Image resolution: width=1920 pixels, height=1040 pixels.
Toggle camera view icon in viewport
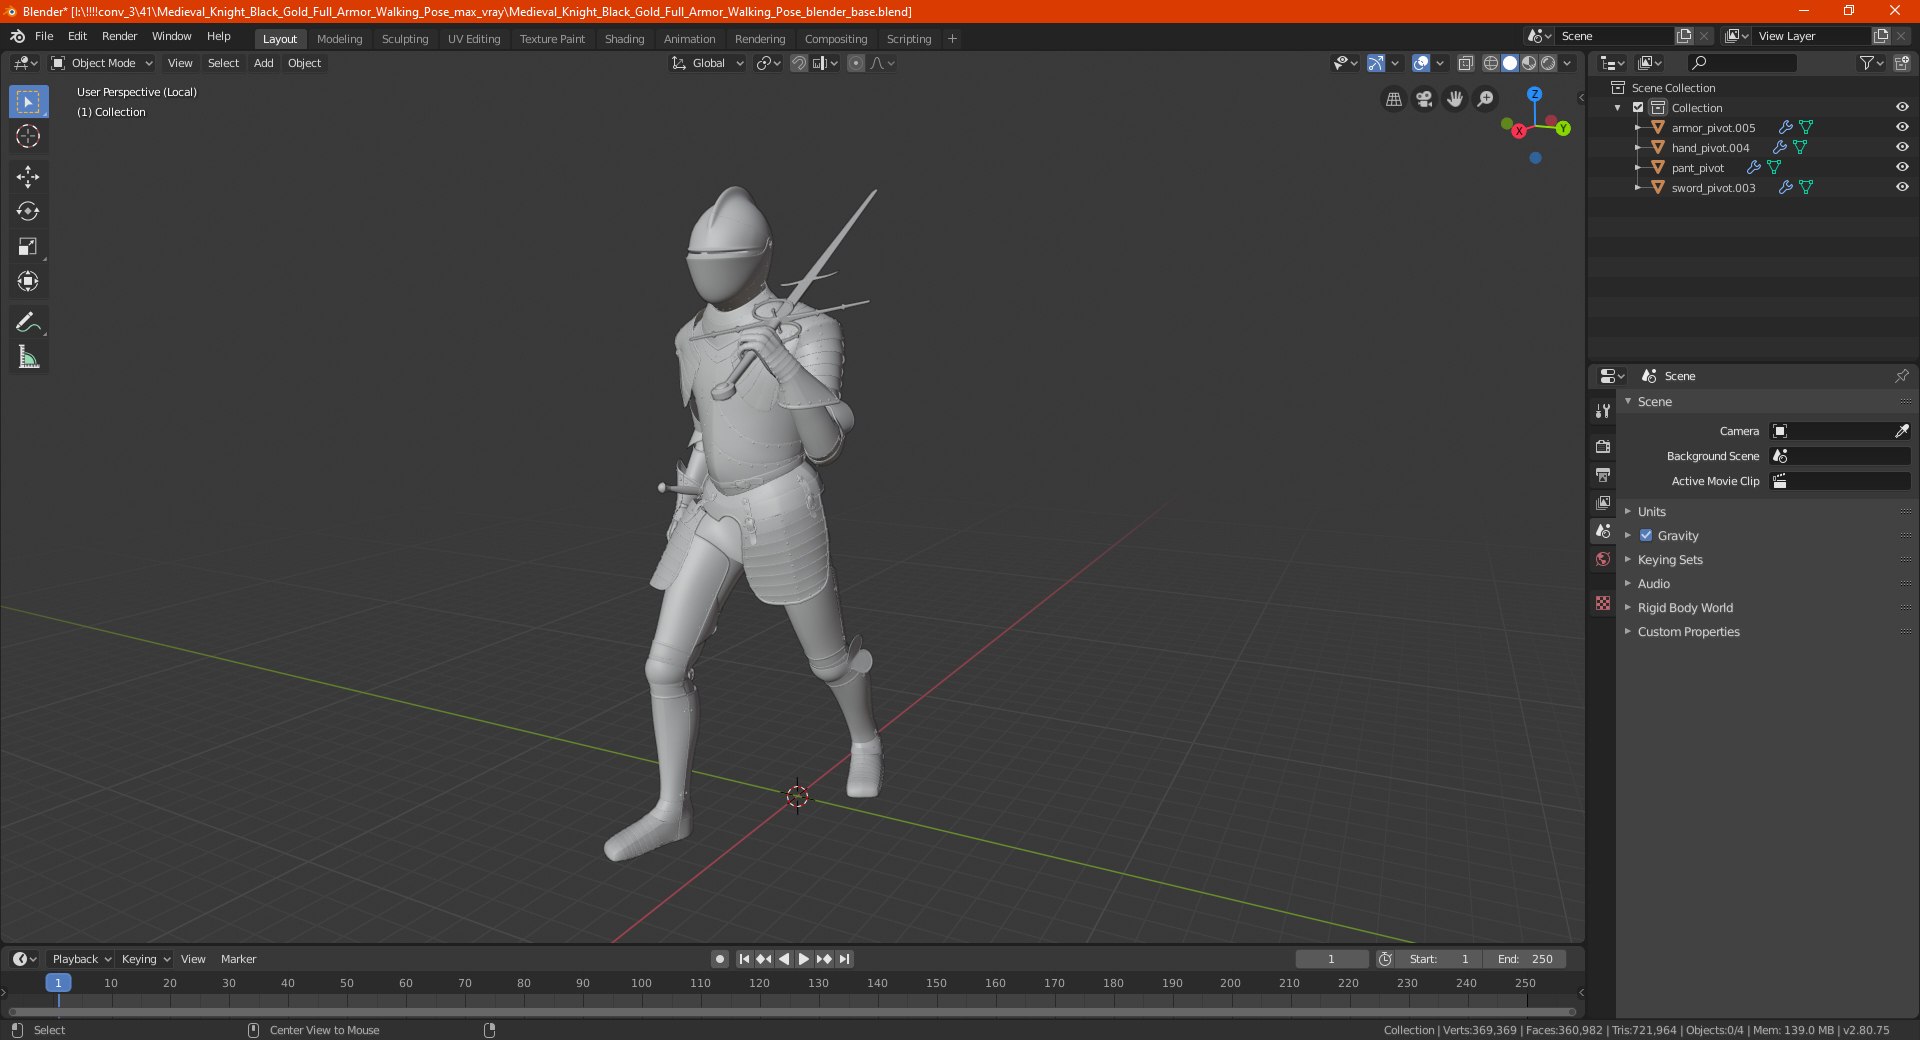(x=1424, y=99)
